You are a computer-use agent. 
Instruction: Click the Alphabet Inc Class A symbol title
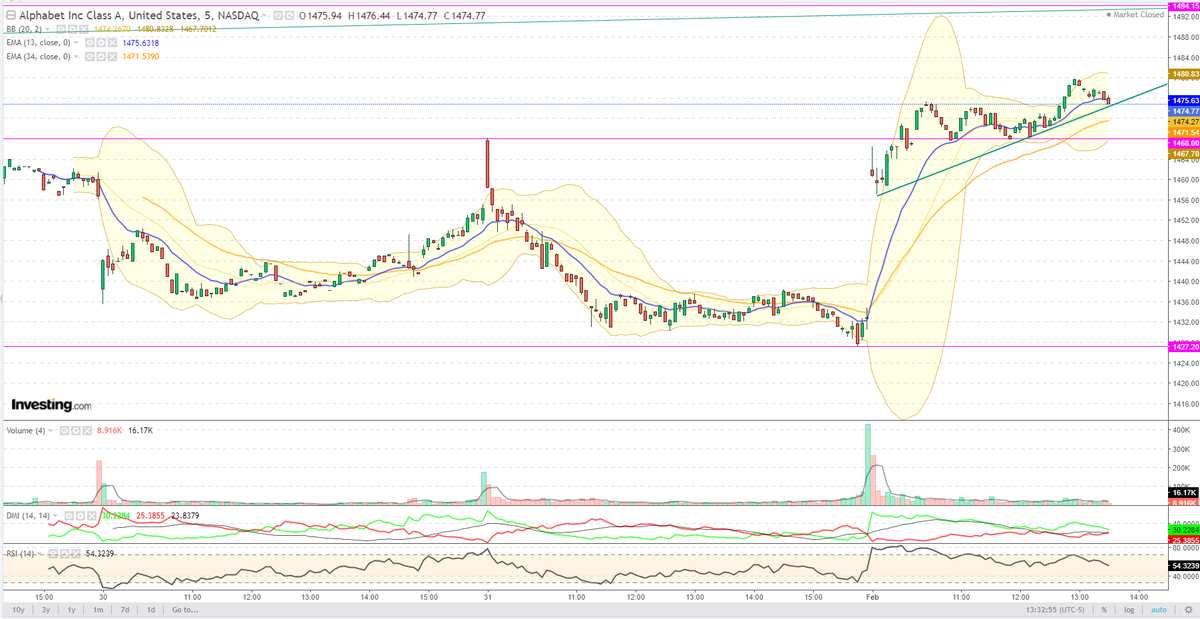click(x=138, y=15)
